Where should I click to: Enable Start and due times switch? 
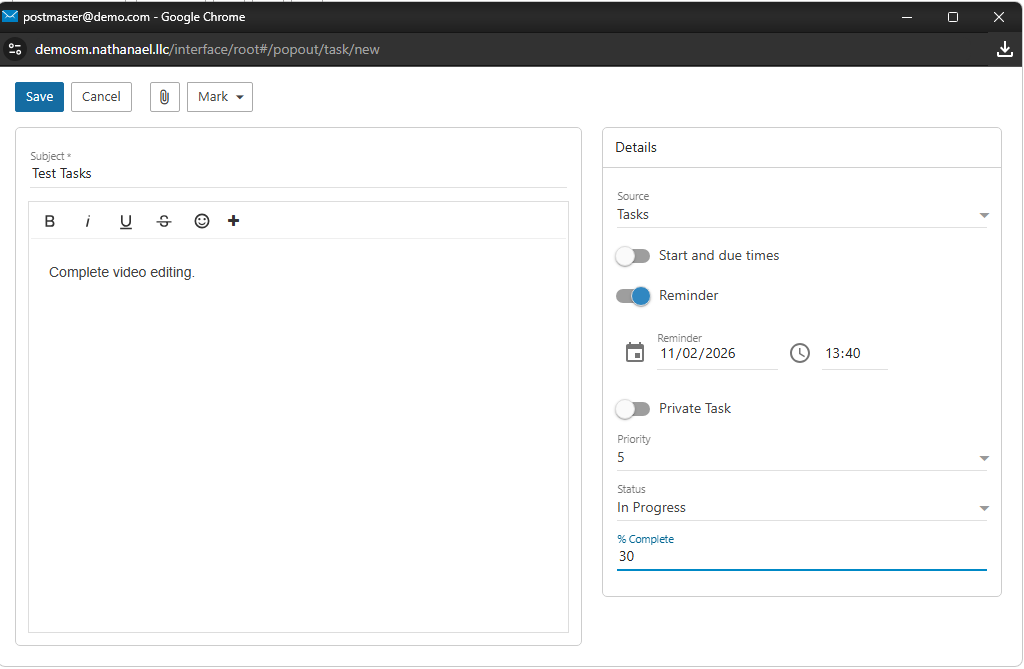(632, 256)
